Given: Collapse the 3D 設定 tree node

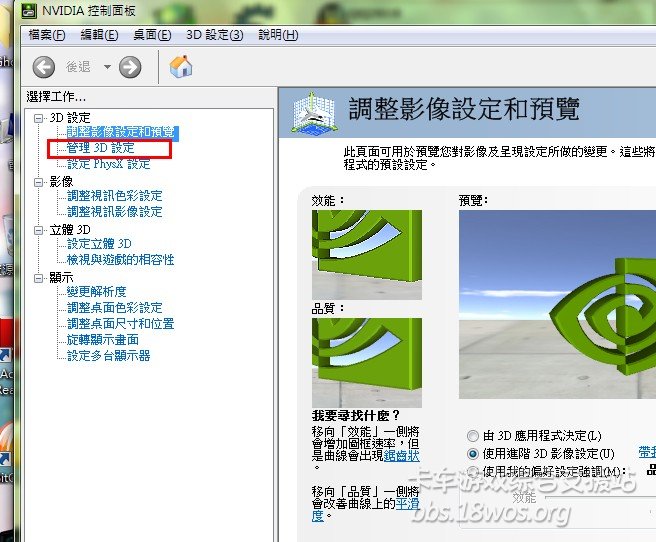Looking at the screenshot, I should (38, 118).
